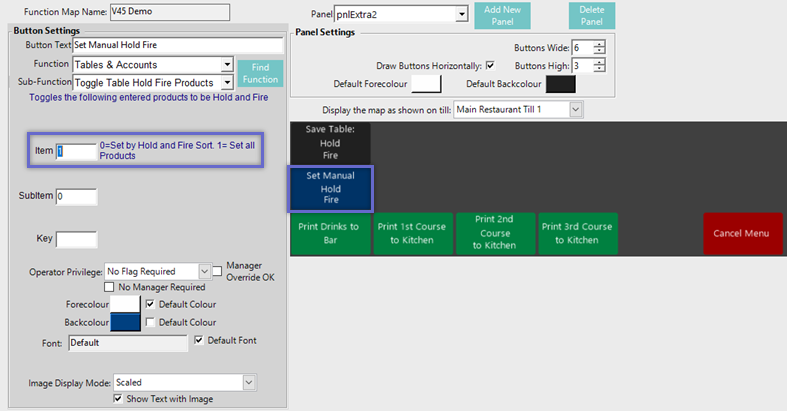Increase the Buttons Wide stepper value
787x411 pixels.
(599, 44)
